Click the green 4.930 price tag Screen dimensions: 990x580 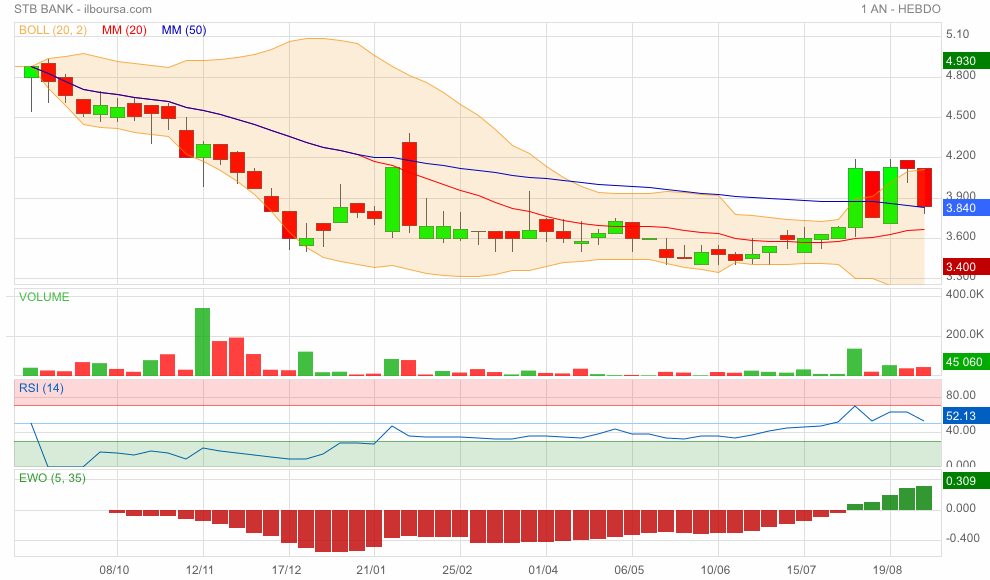point(966,61)
